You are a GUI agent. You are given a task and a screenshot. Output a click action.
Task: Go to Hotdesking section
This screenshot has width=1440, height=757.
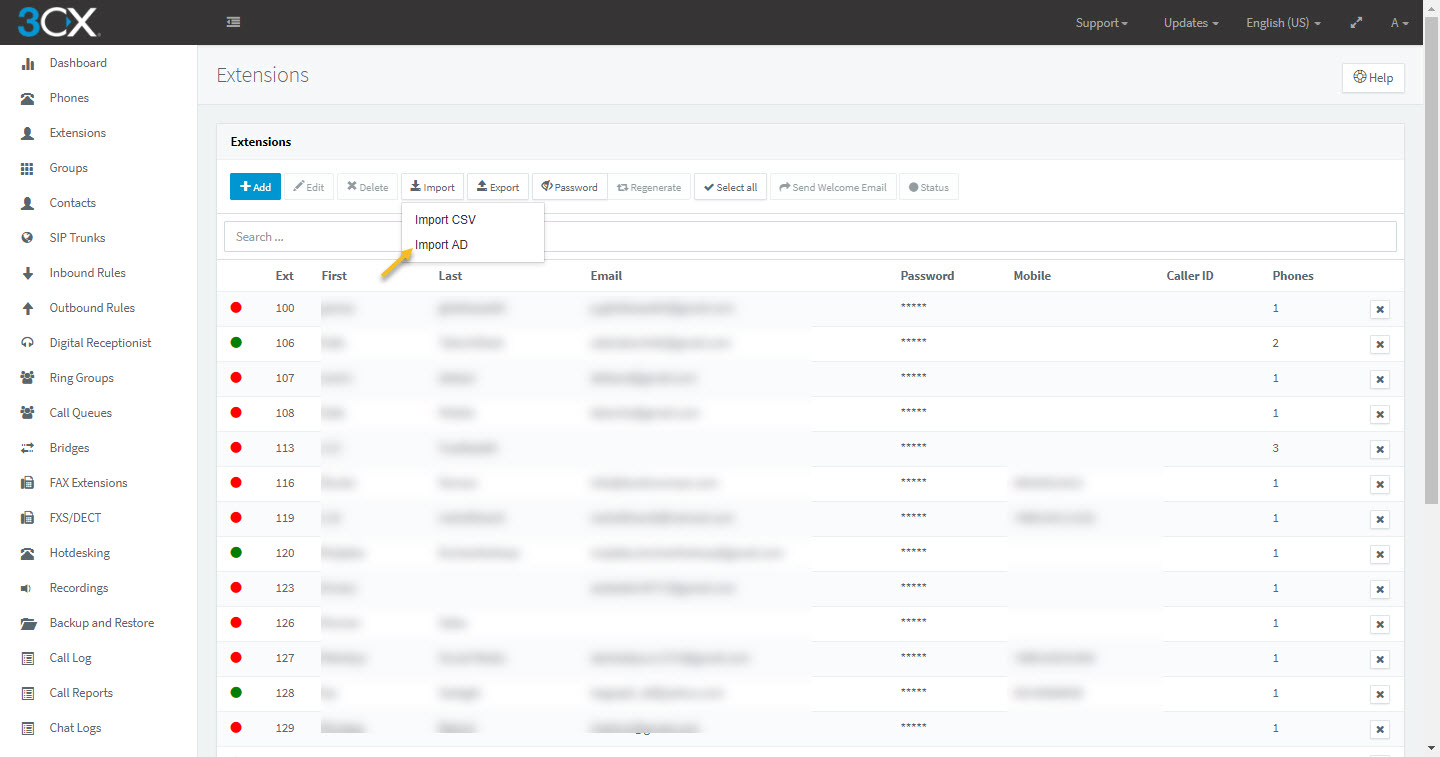pyautogui.click(x=79, y=553)
